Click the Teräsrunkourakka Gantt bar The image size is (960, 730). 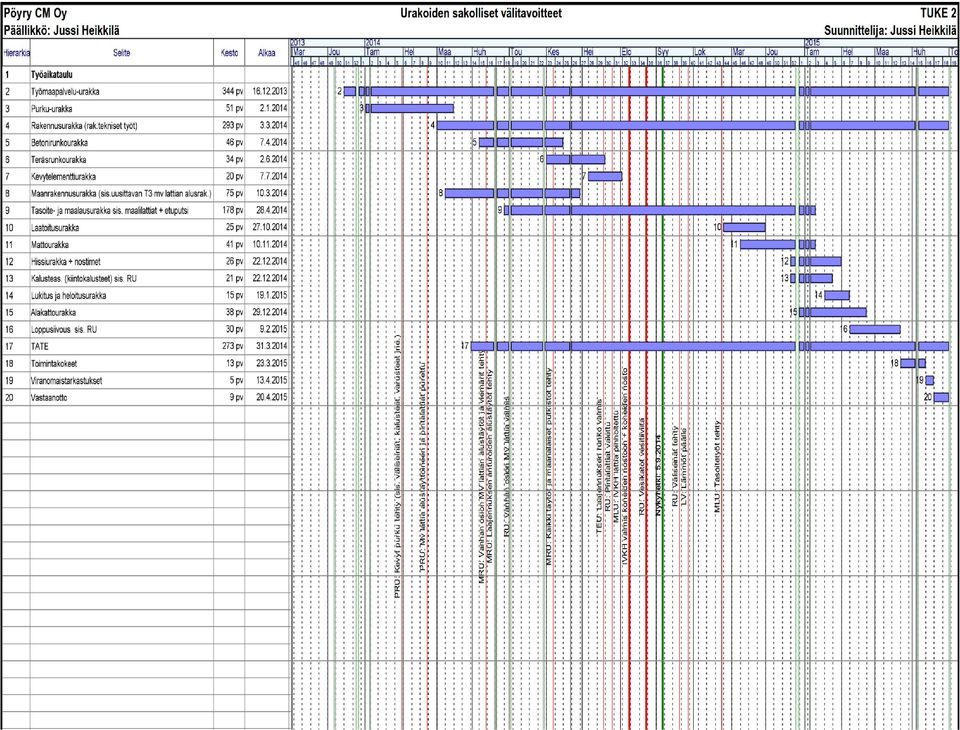click(x=576, y=159)
